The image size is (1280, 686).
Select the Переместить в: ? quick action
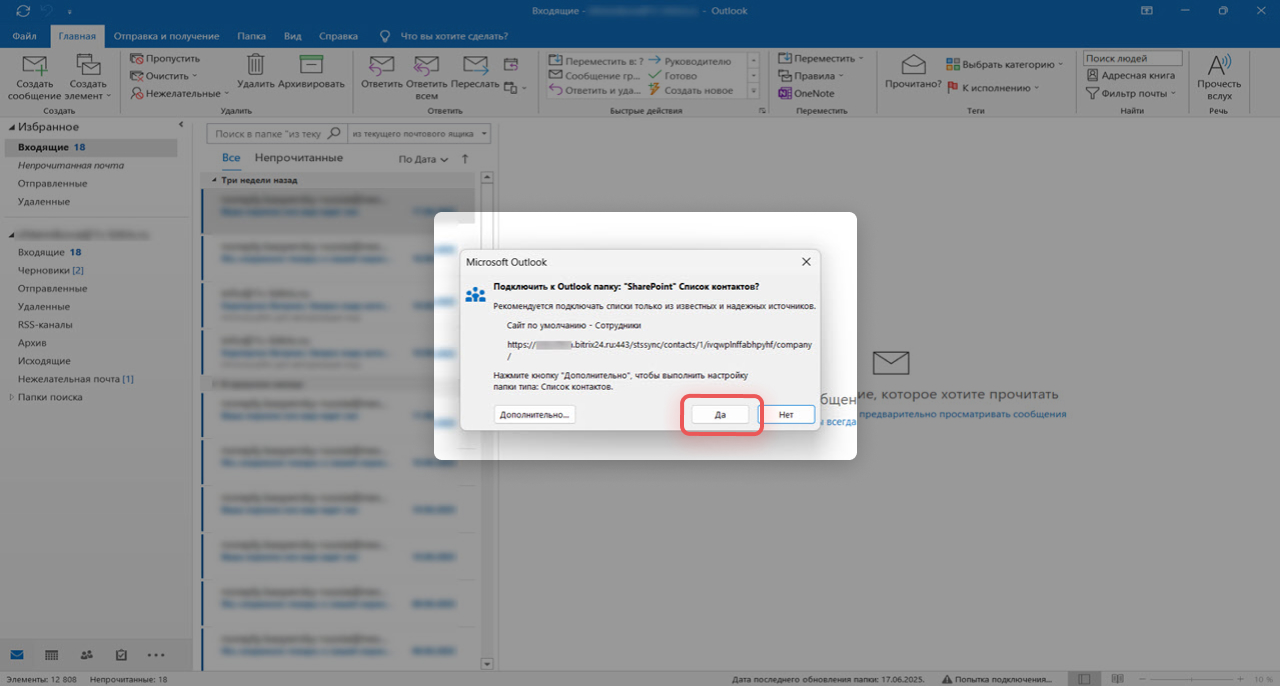click(x=596, y=61)
